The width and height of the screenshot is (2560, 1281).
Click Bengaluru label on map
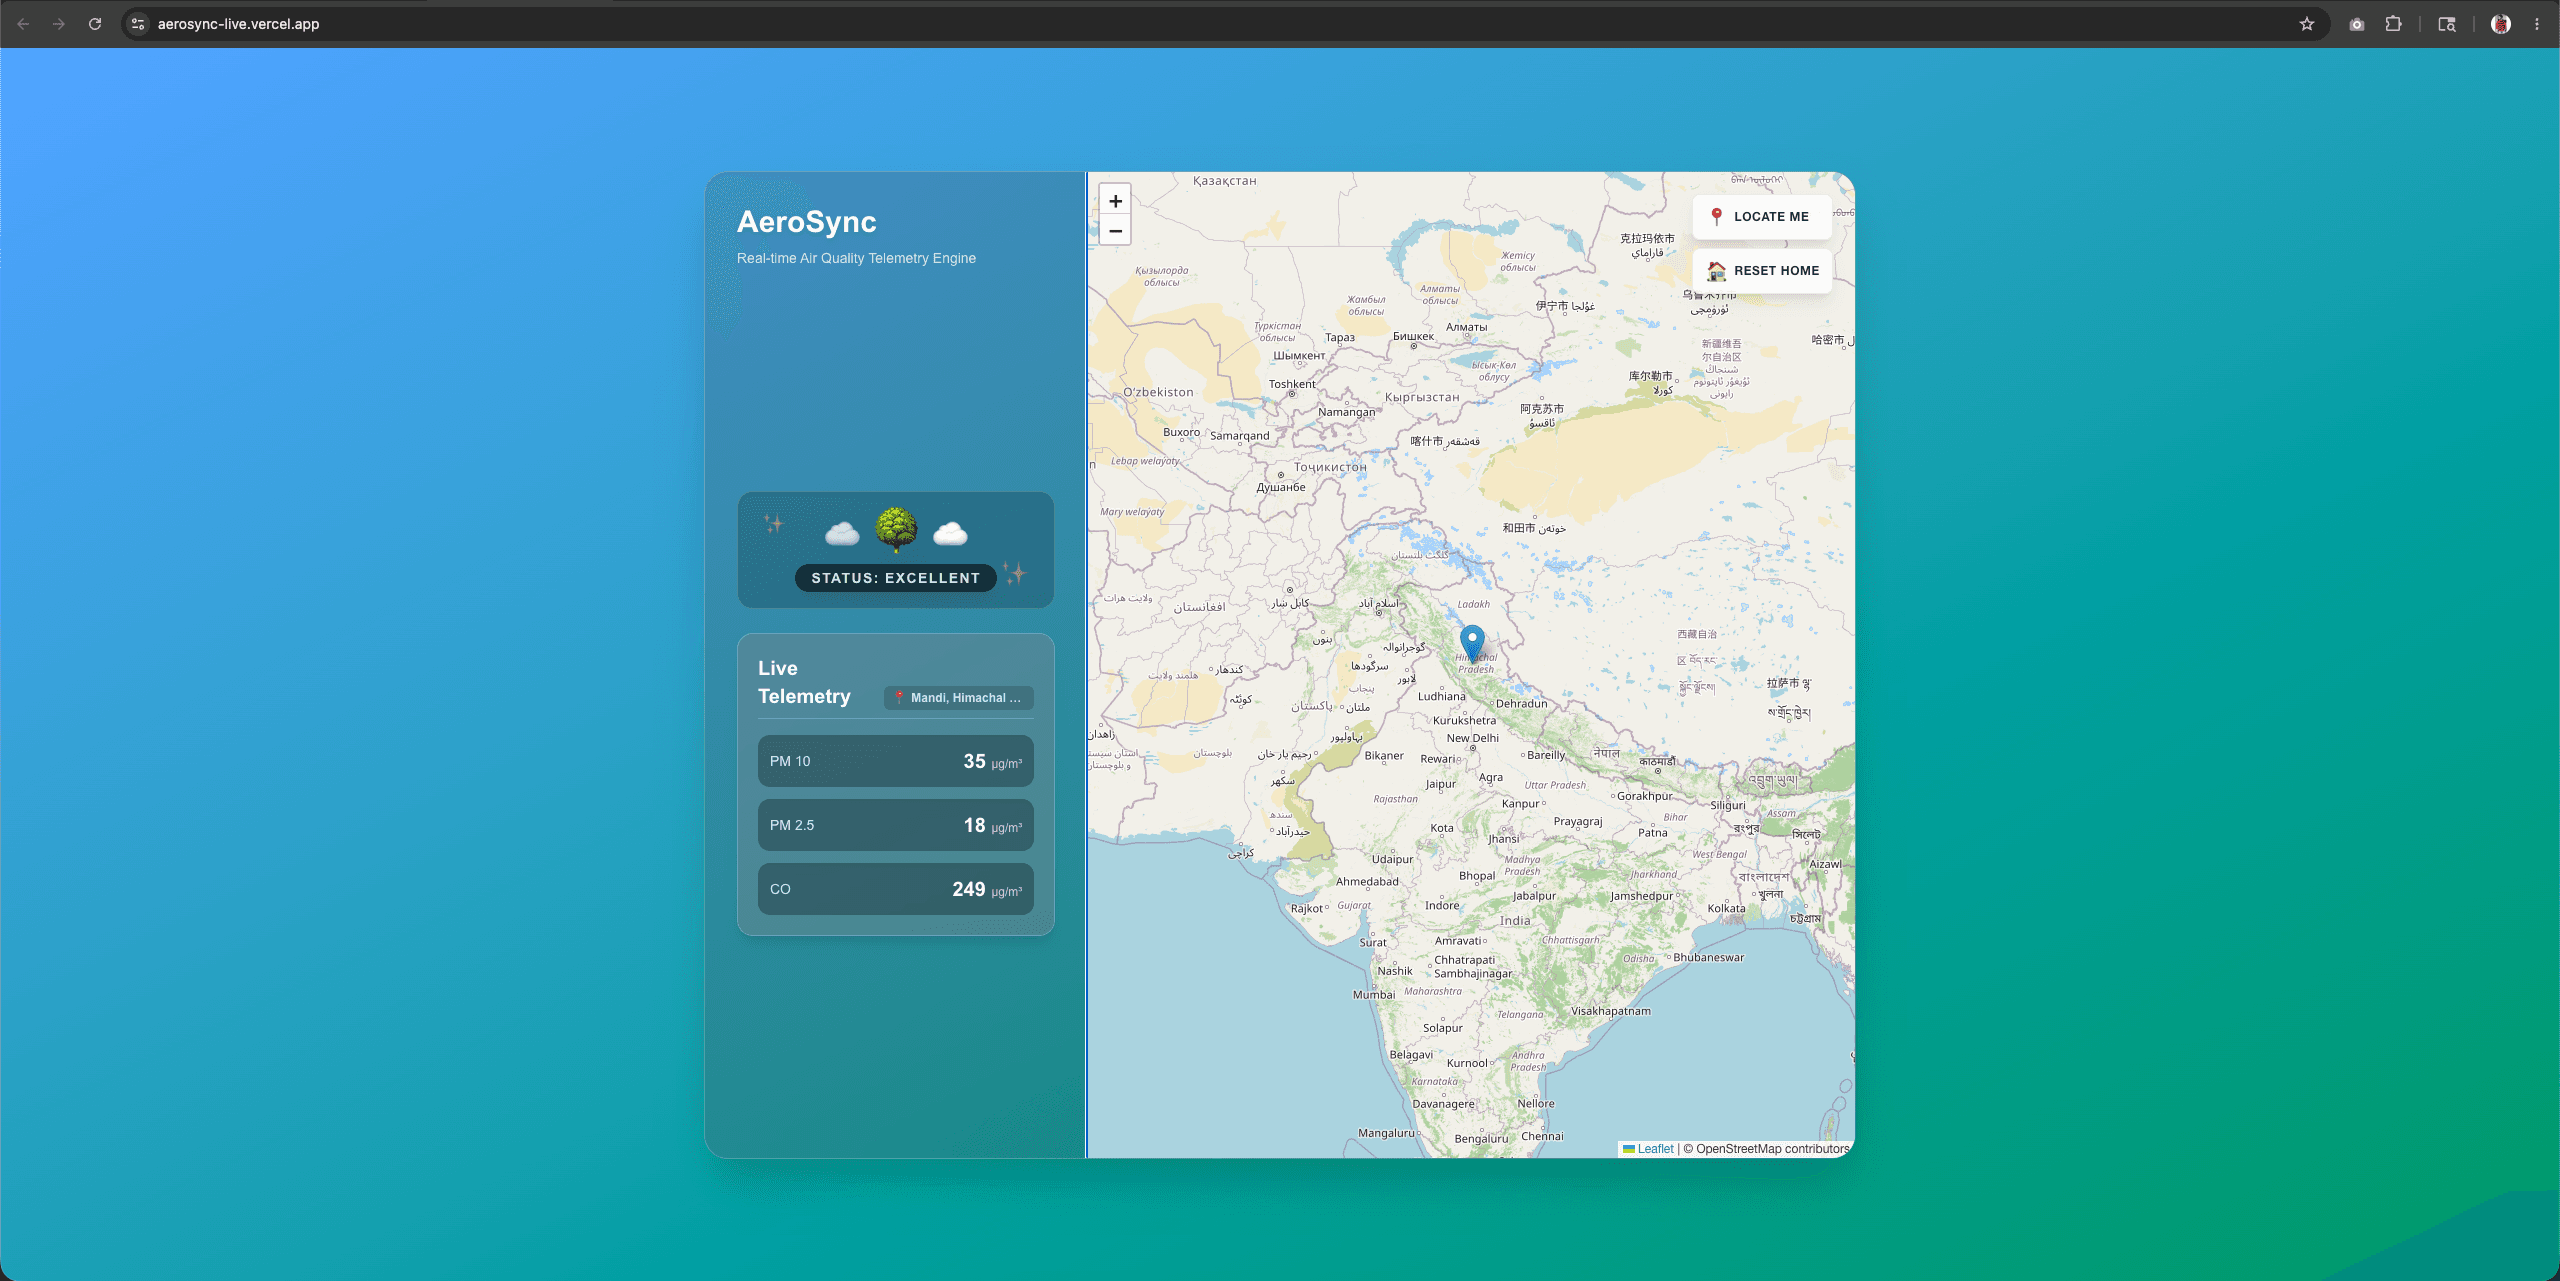click(1481, 1139)
